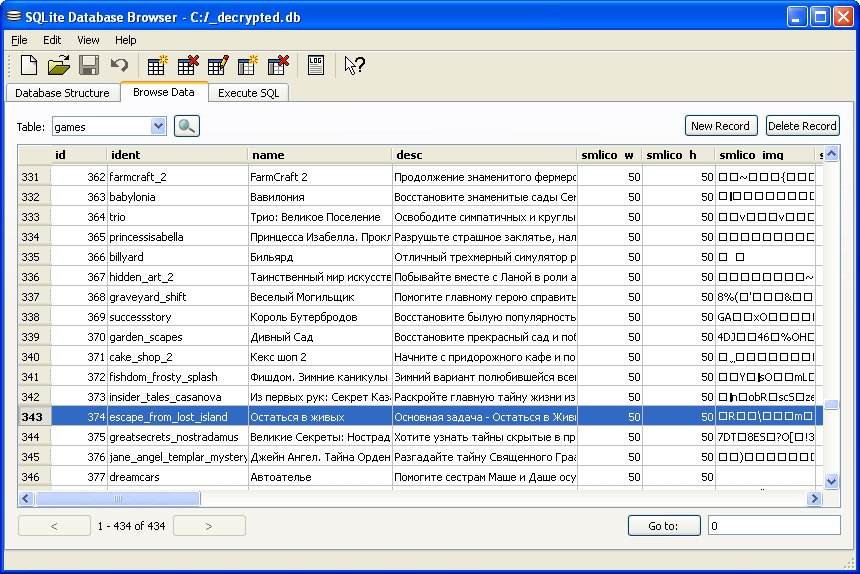This screenshot has height=574, width=860.
Task: Click the farmcraft_2 ident cell
Action: [177, 177]
